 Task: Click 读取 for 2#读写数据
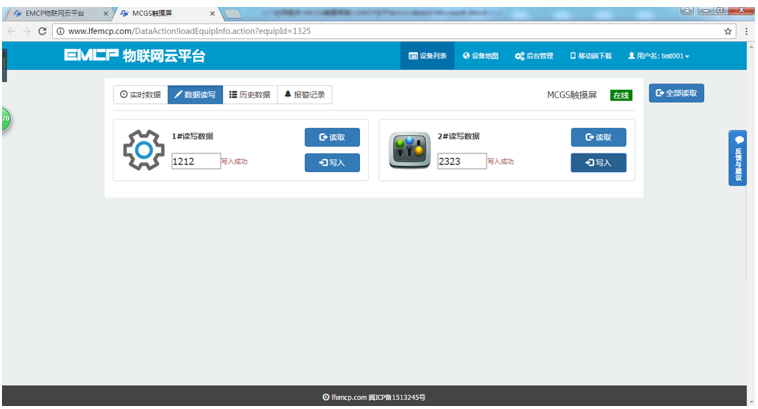(598, 137)
